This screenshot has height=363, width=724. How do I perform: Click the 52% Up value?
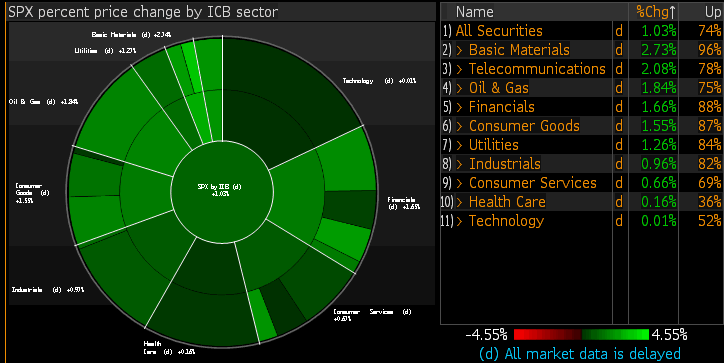point(710,221)
